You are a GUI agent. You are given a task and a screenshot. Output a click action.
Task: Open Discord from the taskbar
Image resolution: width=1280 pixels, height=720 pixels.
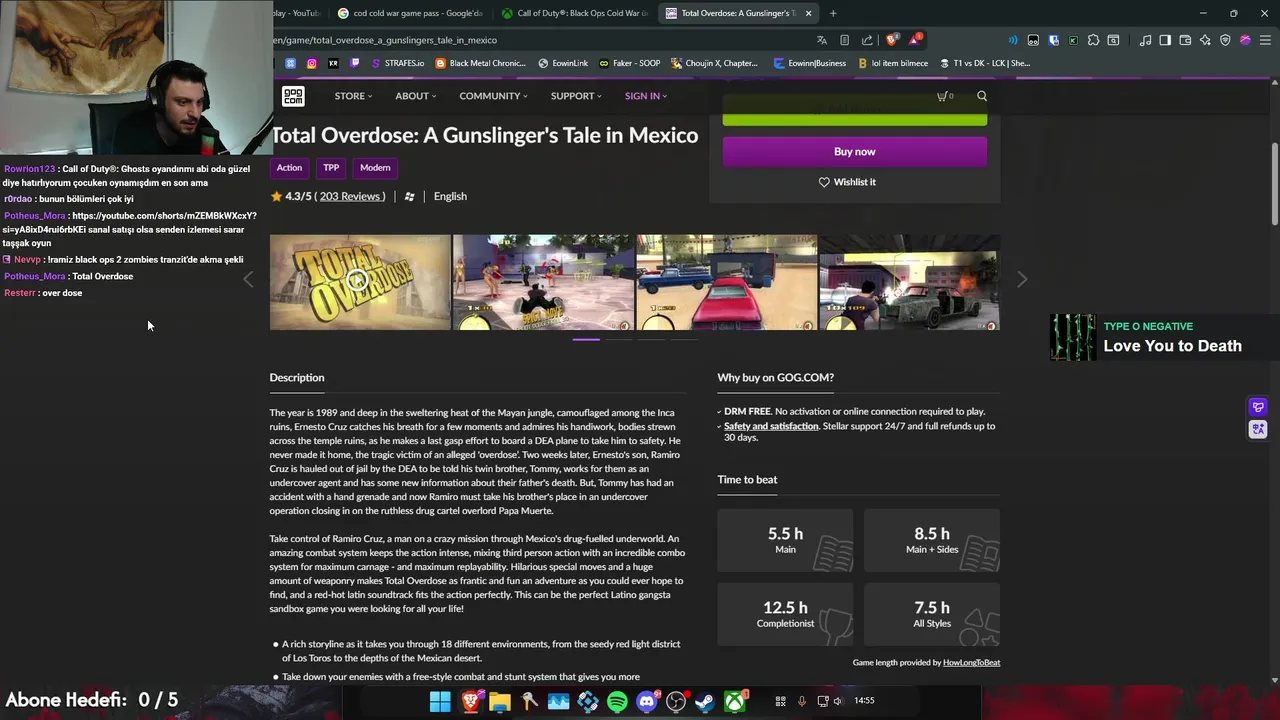point(647,702)
